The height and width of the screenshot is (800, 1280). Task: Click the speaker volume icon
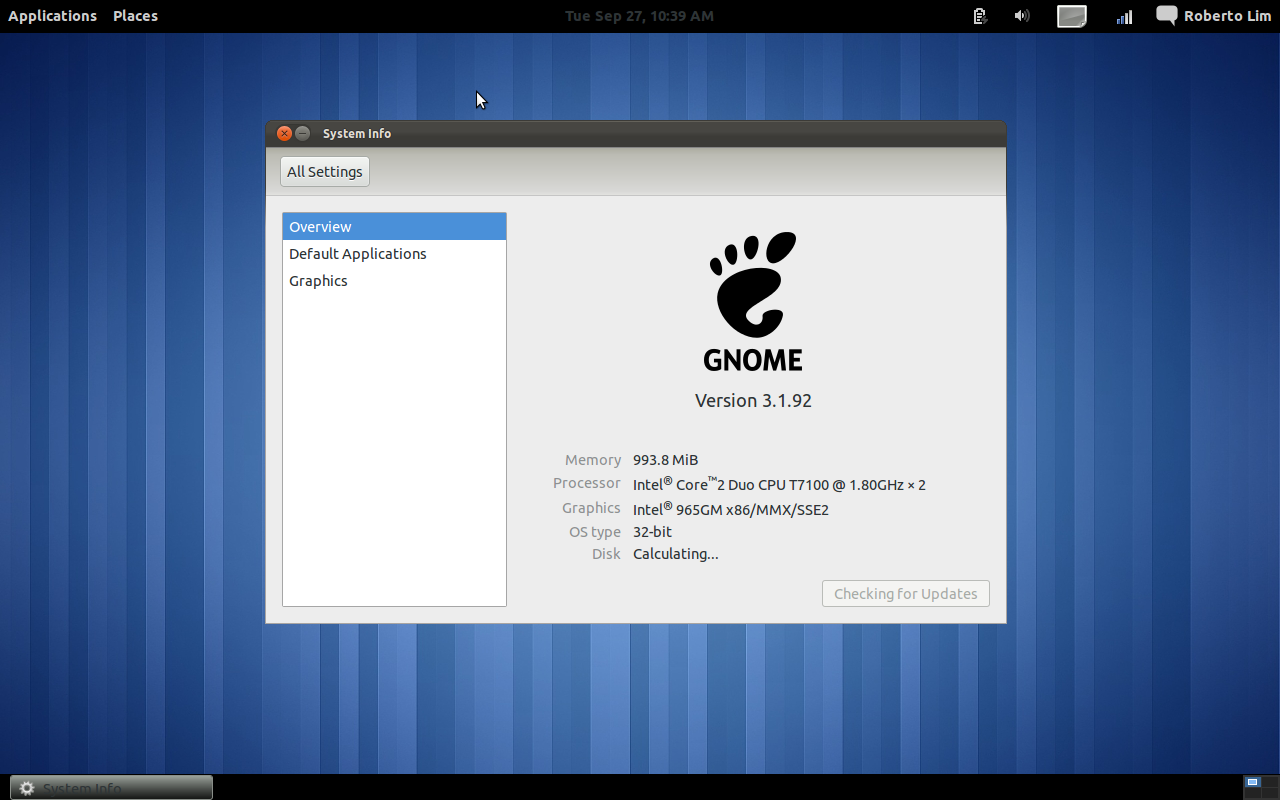pos(1021,16)
